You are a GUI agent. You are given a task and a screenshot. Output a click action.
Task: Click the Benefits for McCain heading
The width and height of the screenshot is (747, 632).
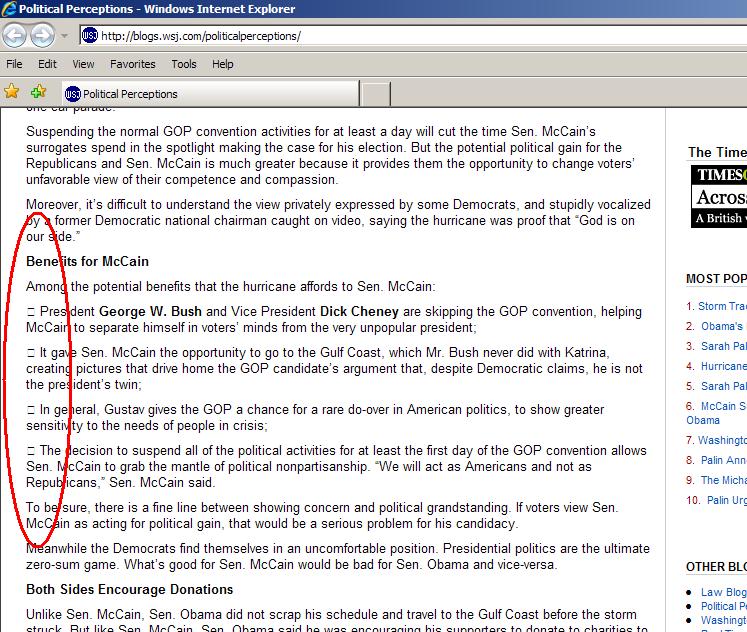coord(87,261)
